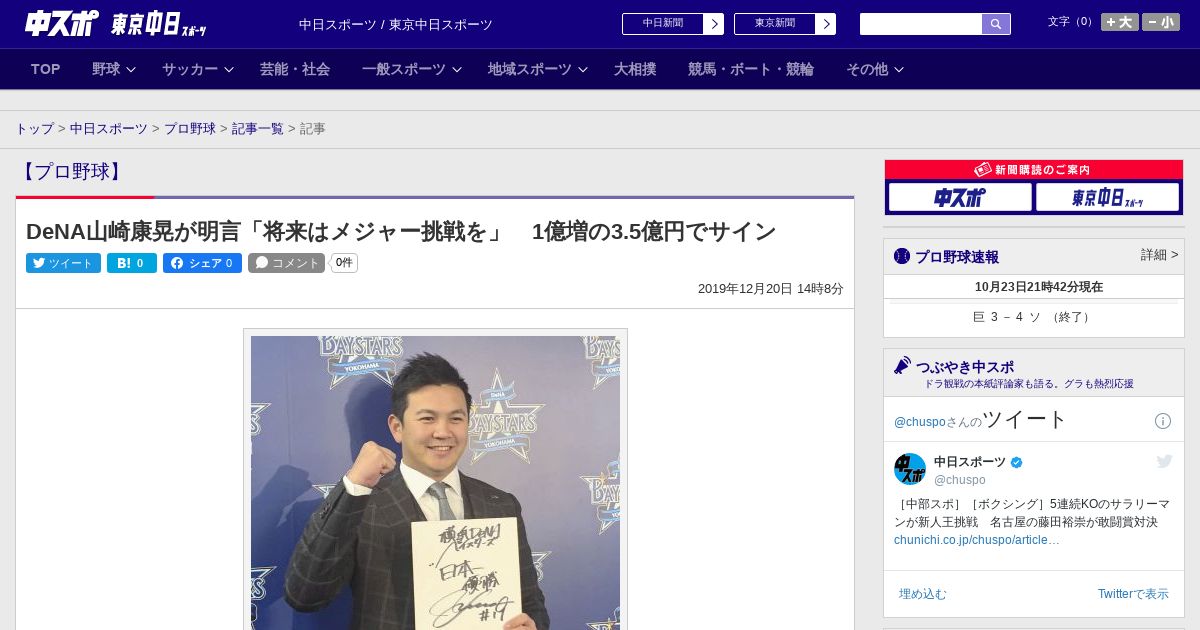Focus the header search input field
Screen dimensions: 1200x630
(921, 24)
